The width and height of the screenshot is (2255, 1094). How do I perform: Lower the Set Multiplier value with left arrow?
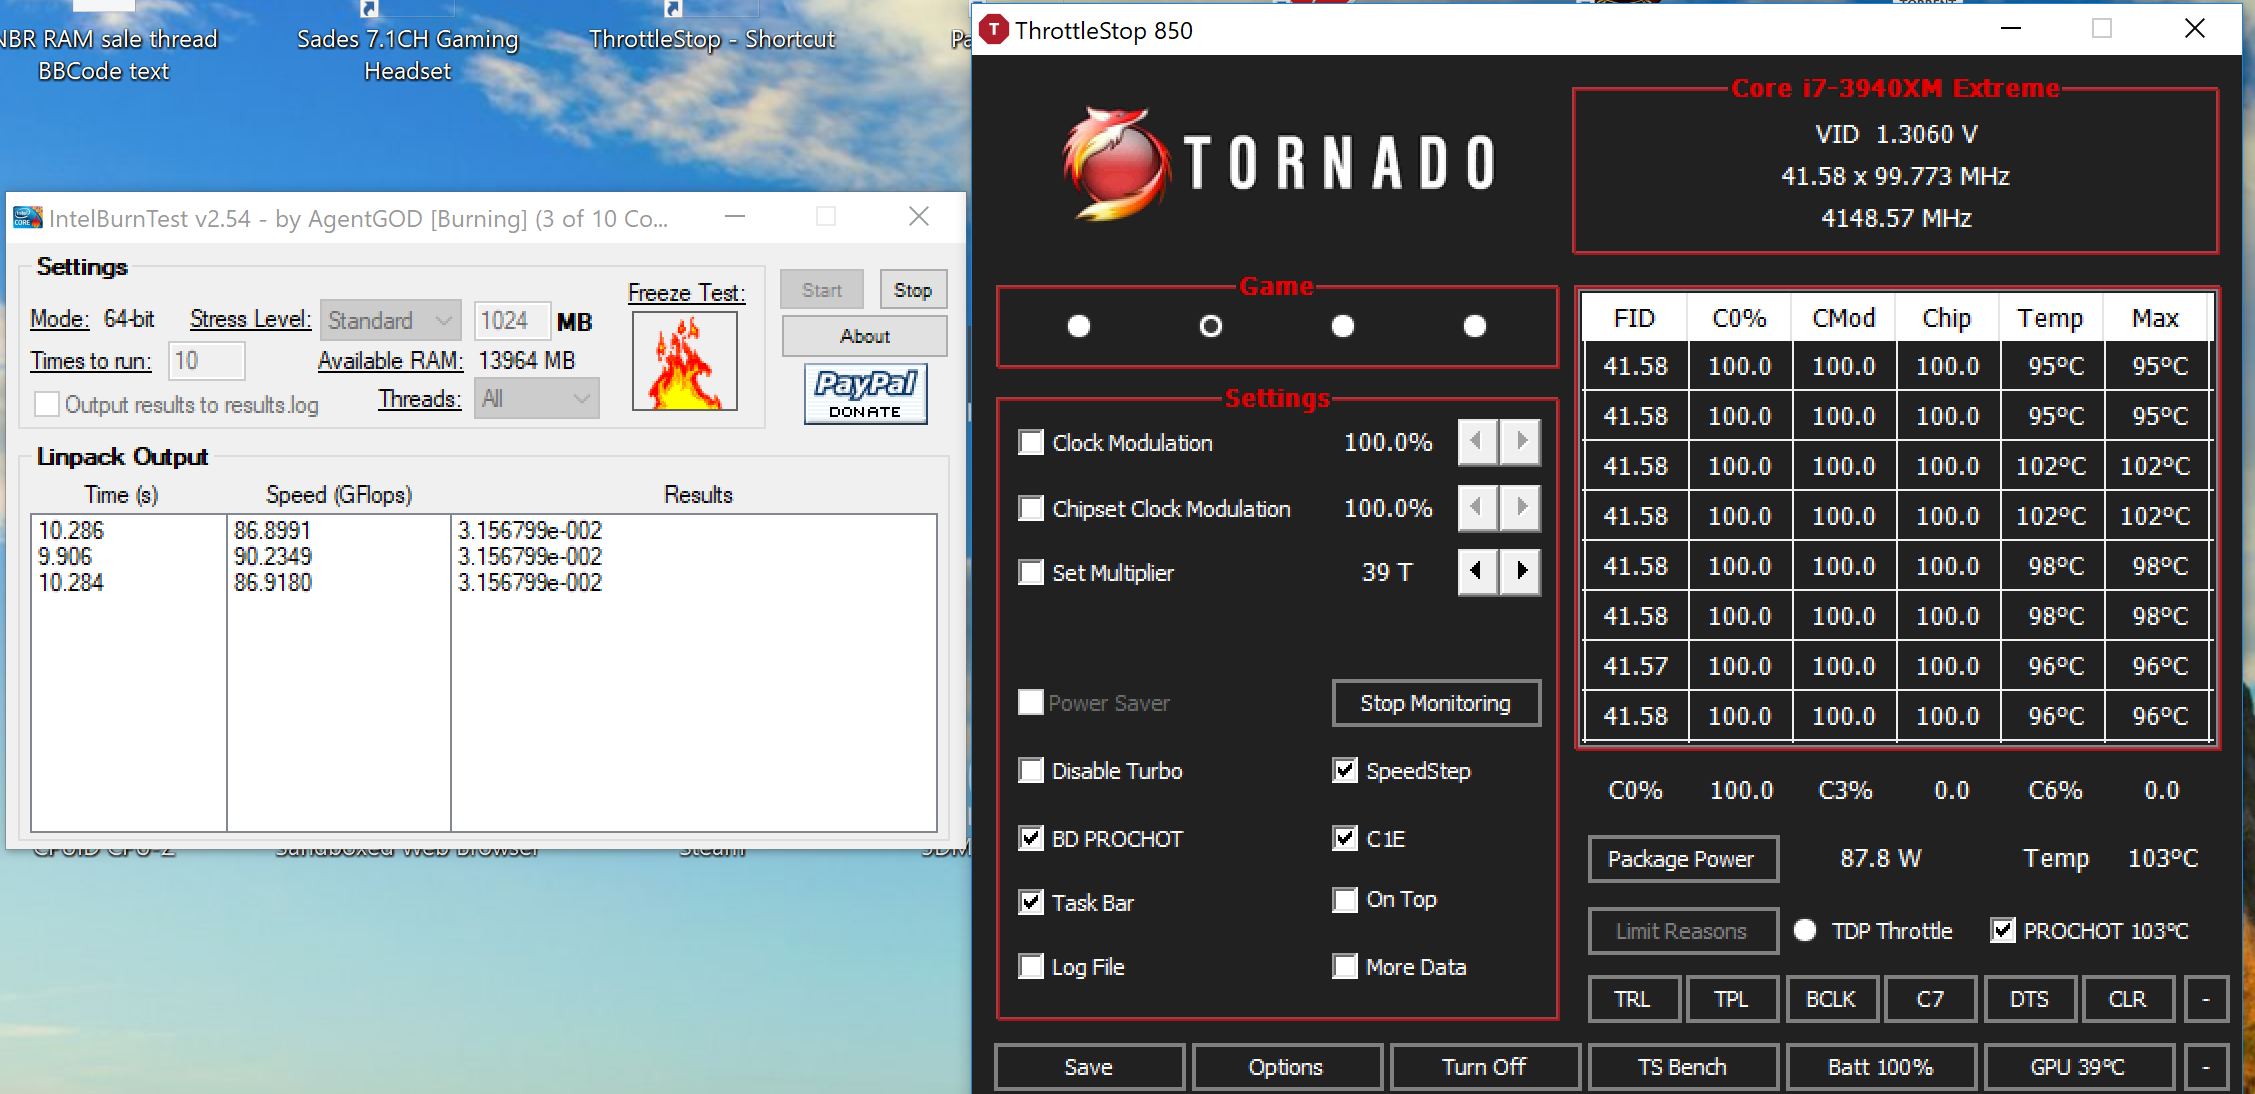point(1477,571)
